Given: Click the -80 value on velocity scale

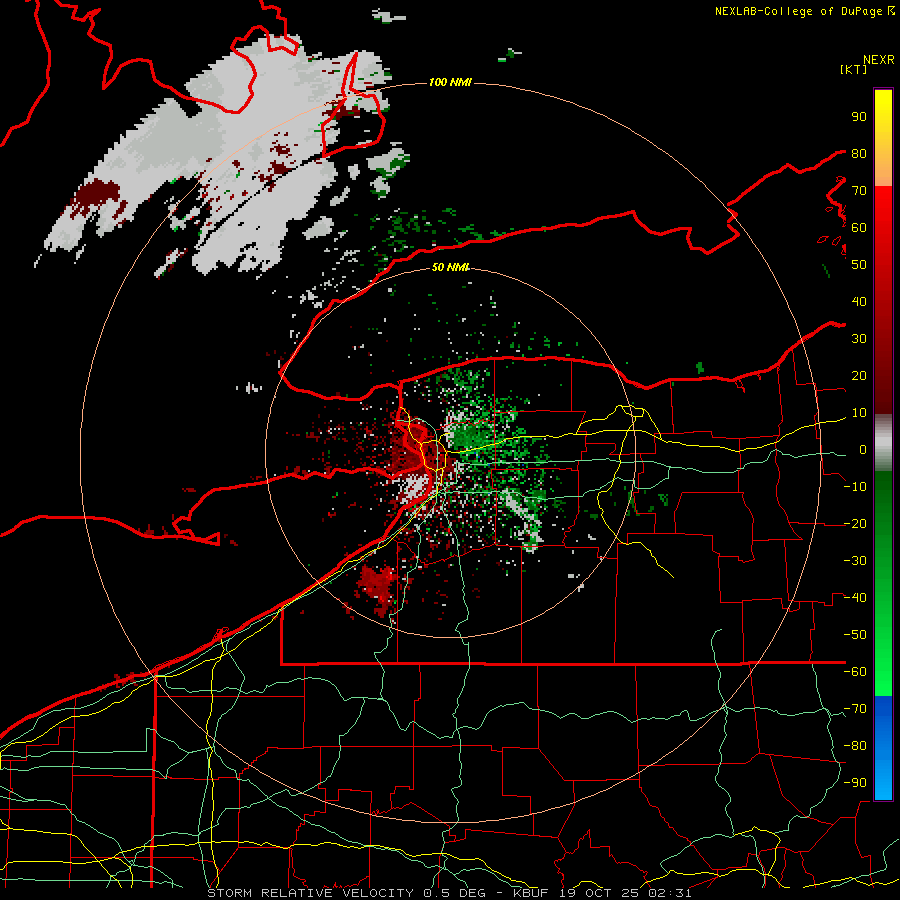Looking at the screenshot, I should 855,746.
